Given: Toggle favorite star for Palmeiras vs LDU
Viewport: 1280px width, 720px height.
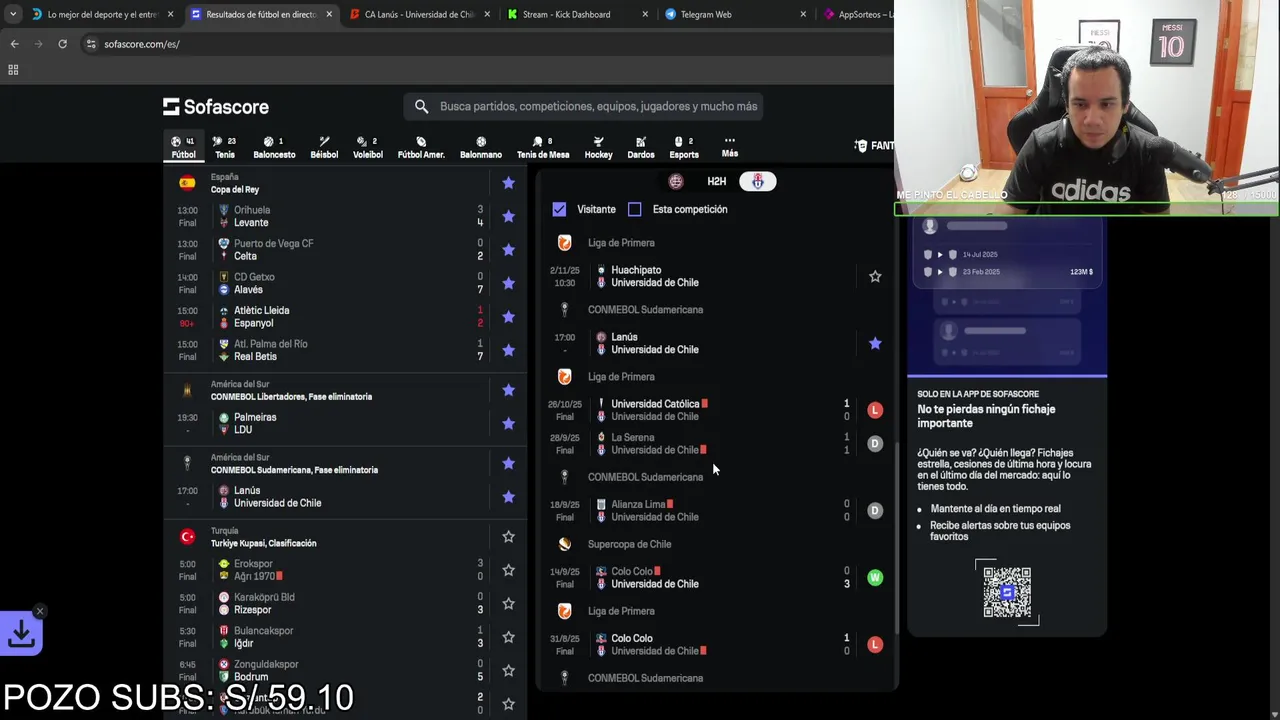Looking at the screenshot, I should (508, 424).
